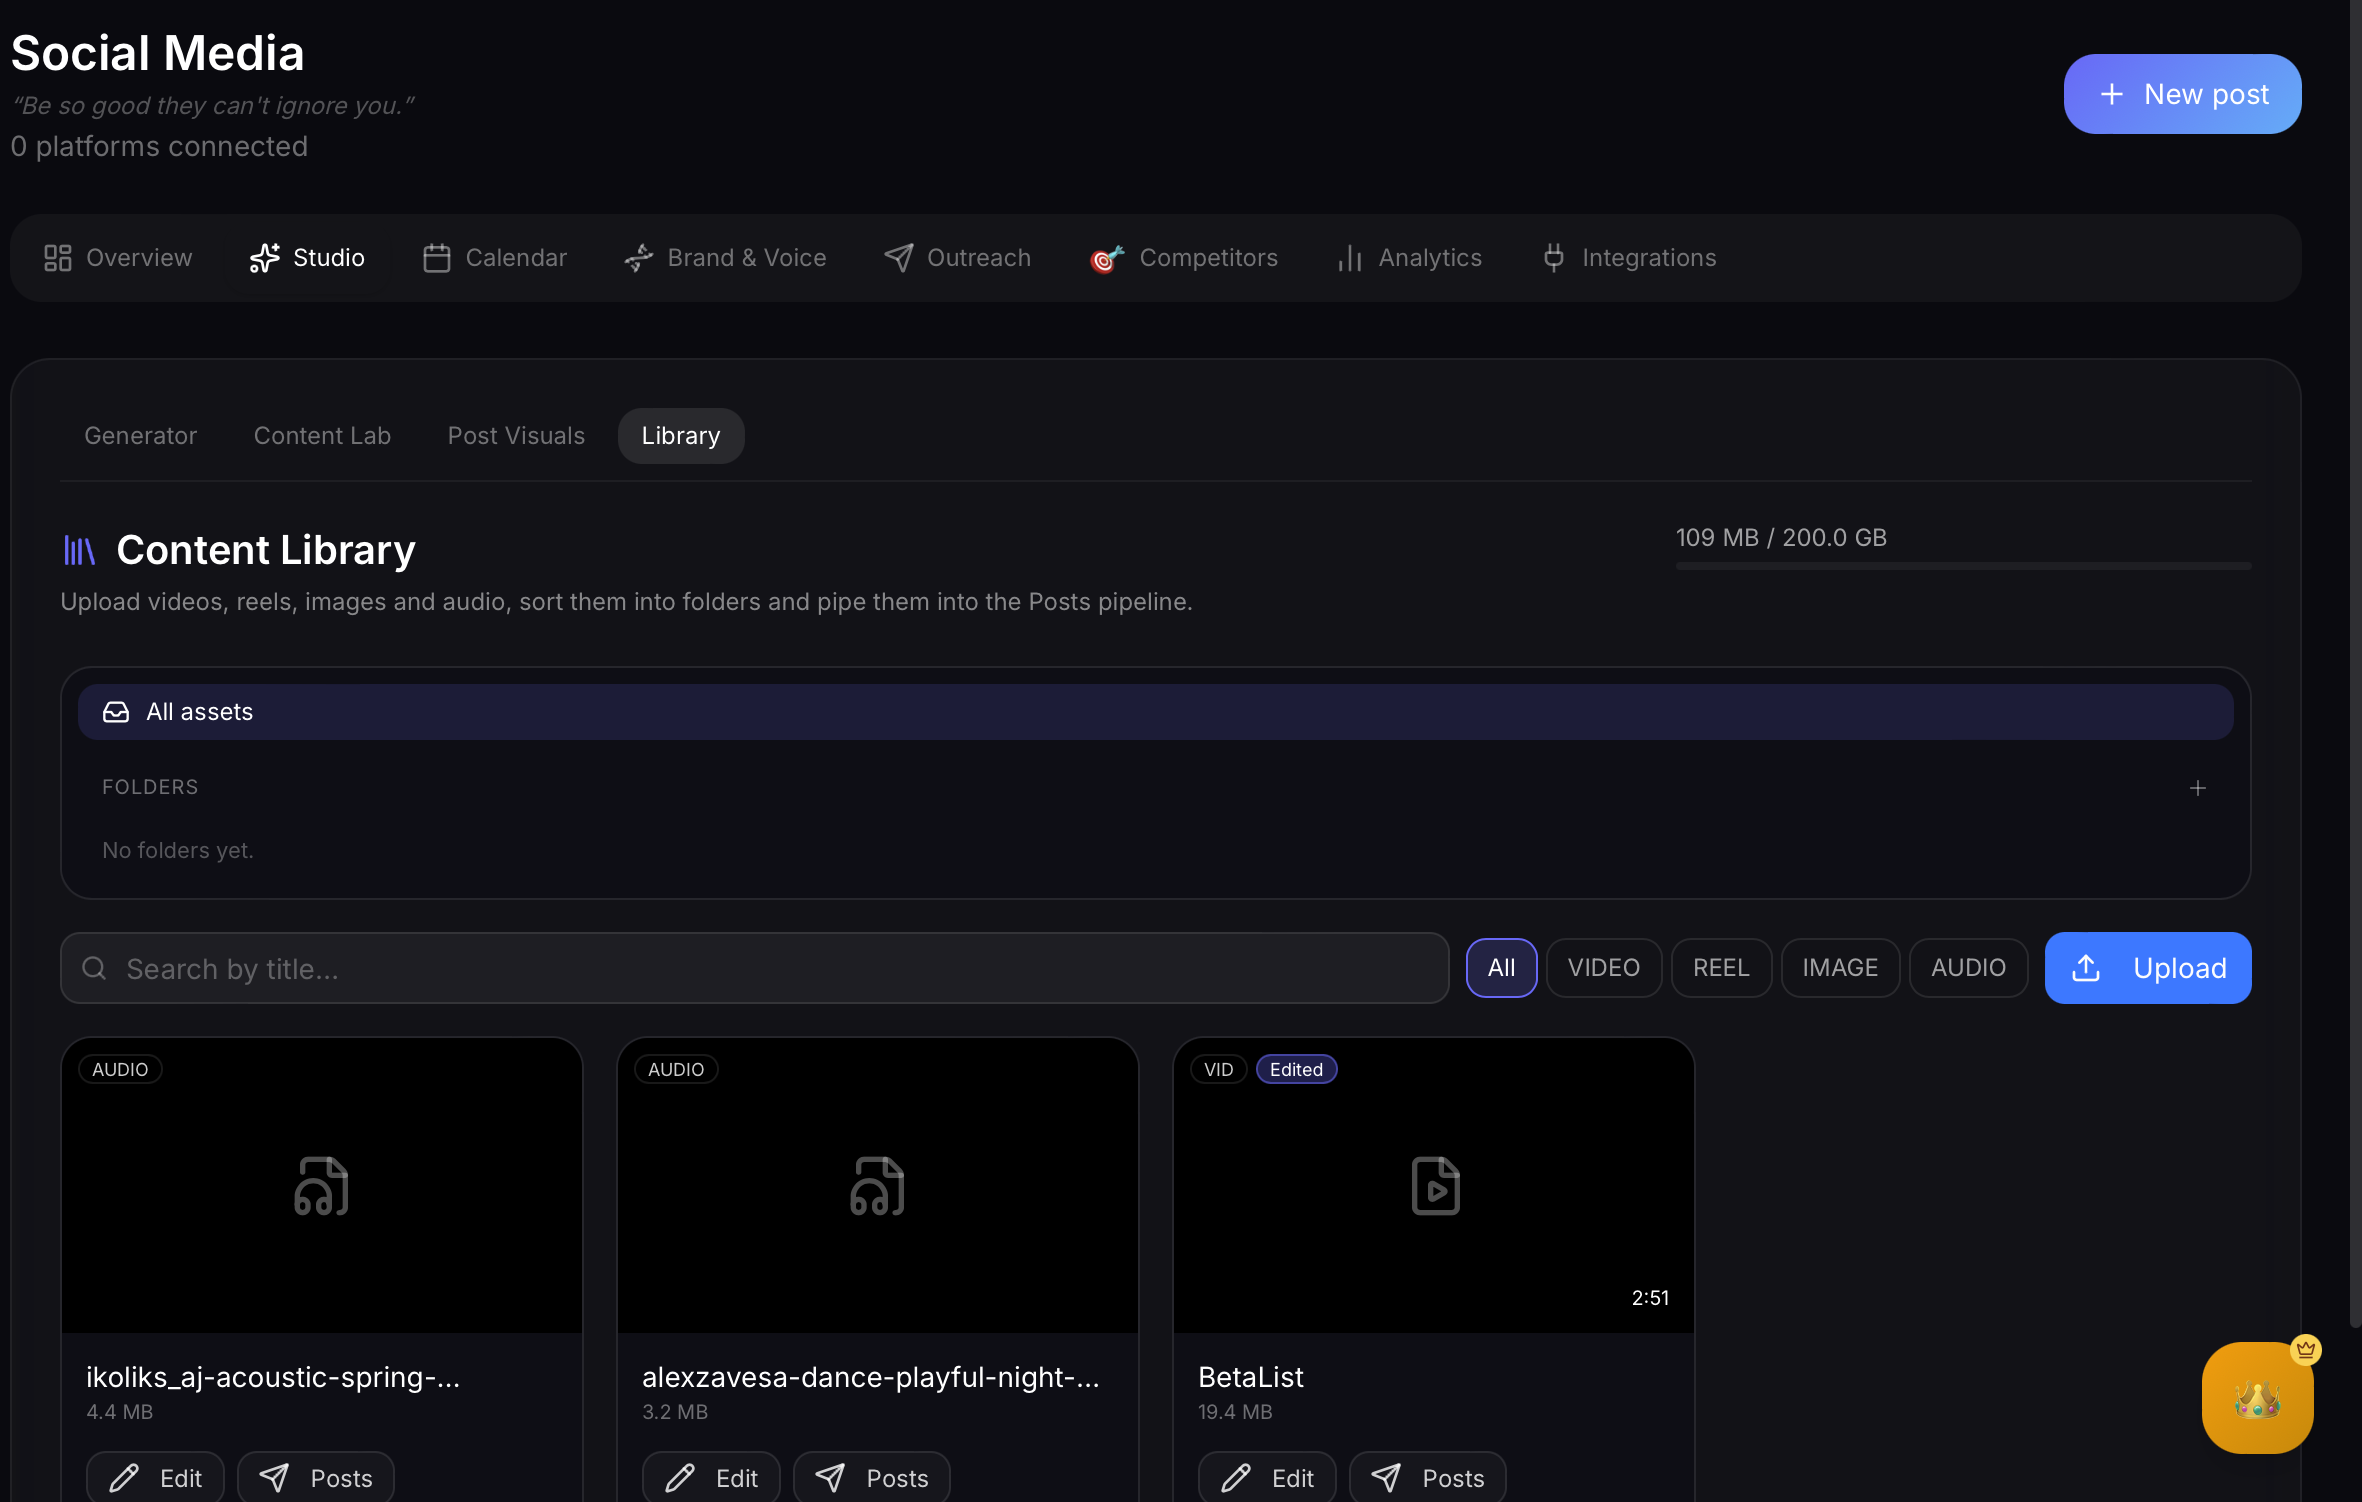Screen dimensions: 2362x1502
Task: Click the Calendar icon in navigation
Action: (x=436, y=258)
